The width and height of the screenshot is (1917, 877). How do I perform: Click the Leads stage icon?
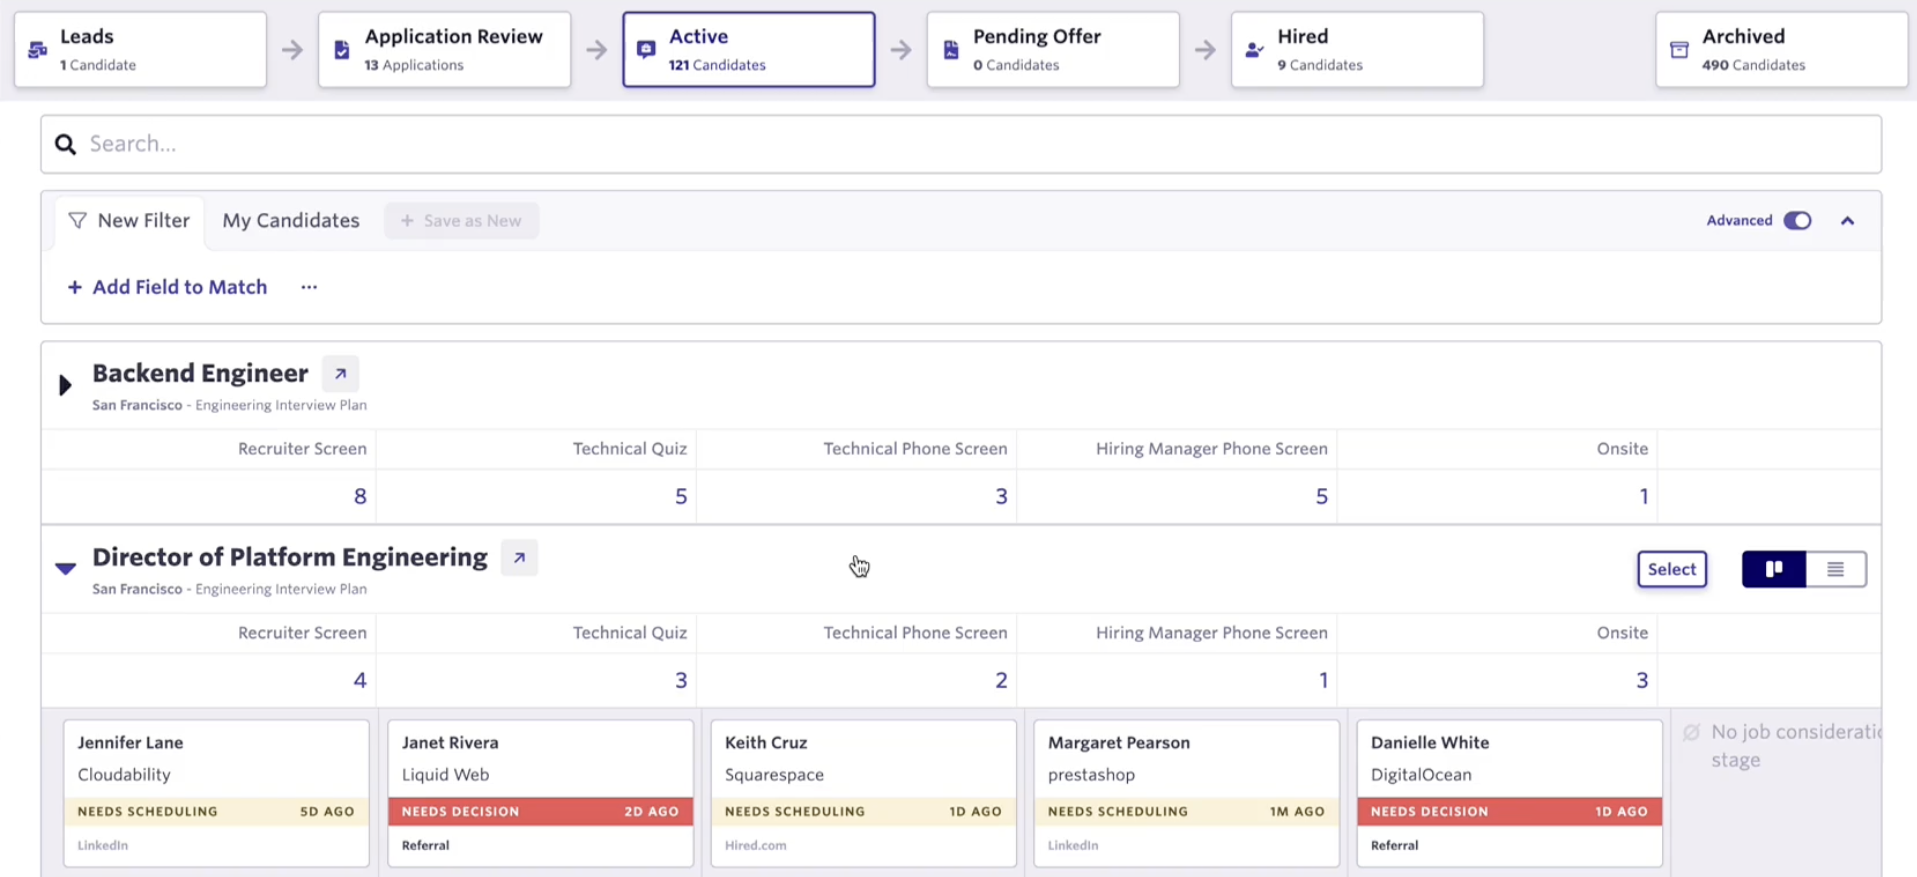tap(37, 50)
